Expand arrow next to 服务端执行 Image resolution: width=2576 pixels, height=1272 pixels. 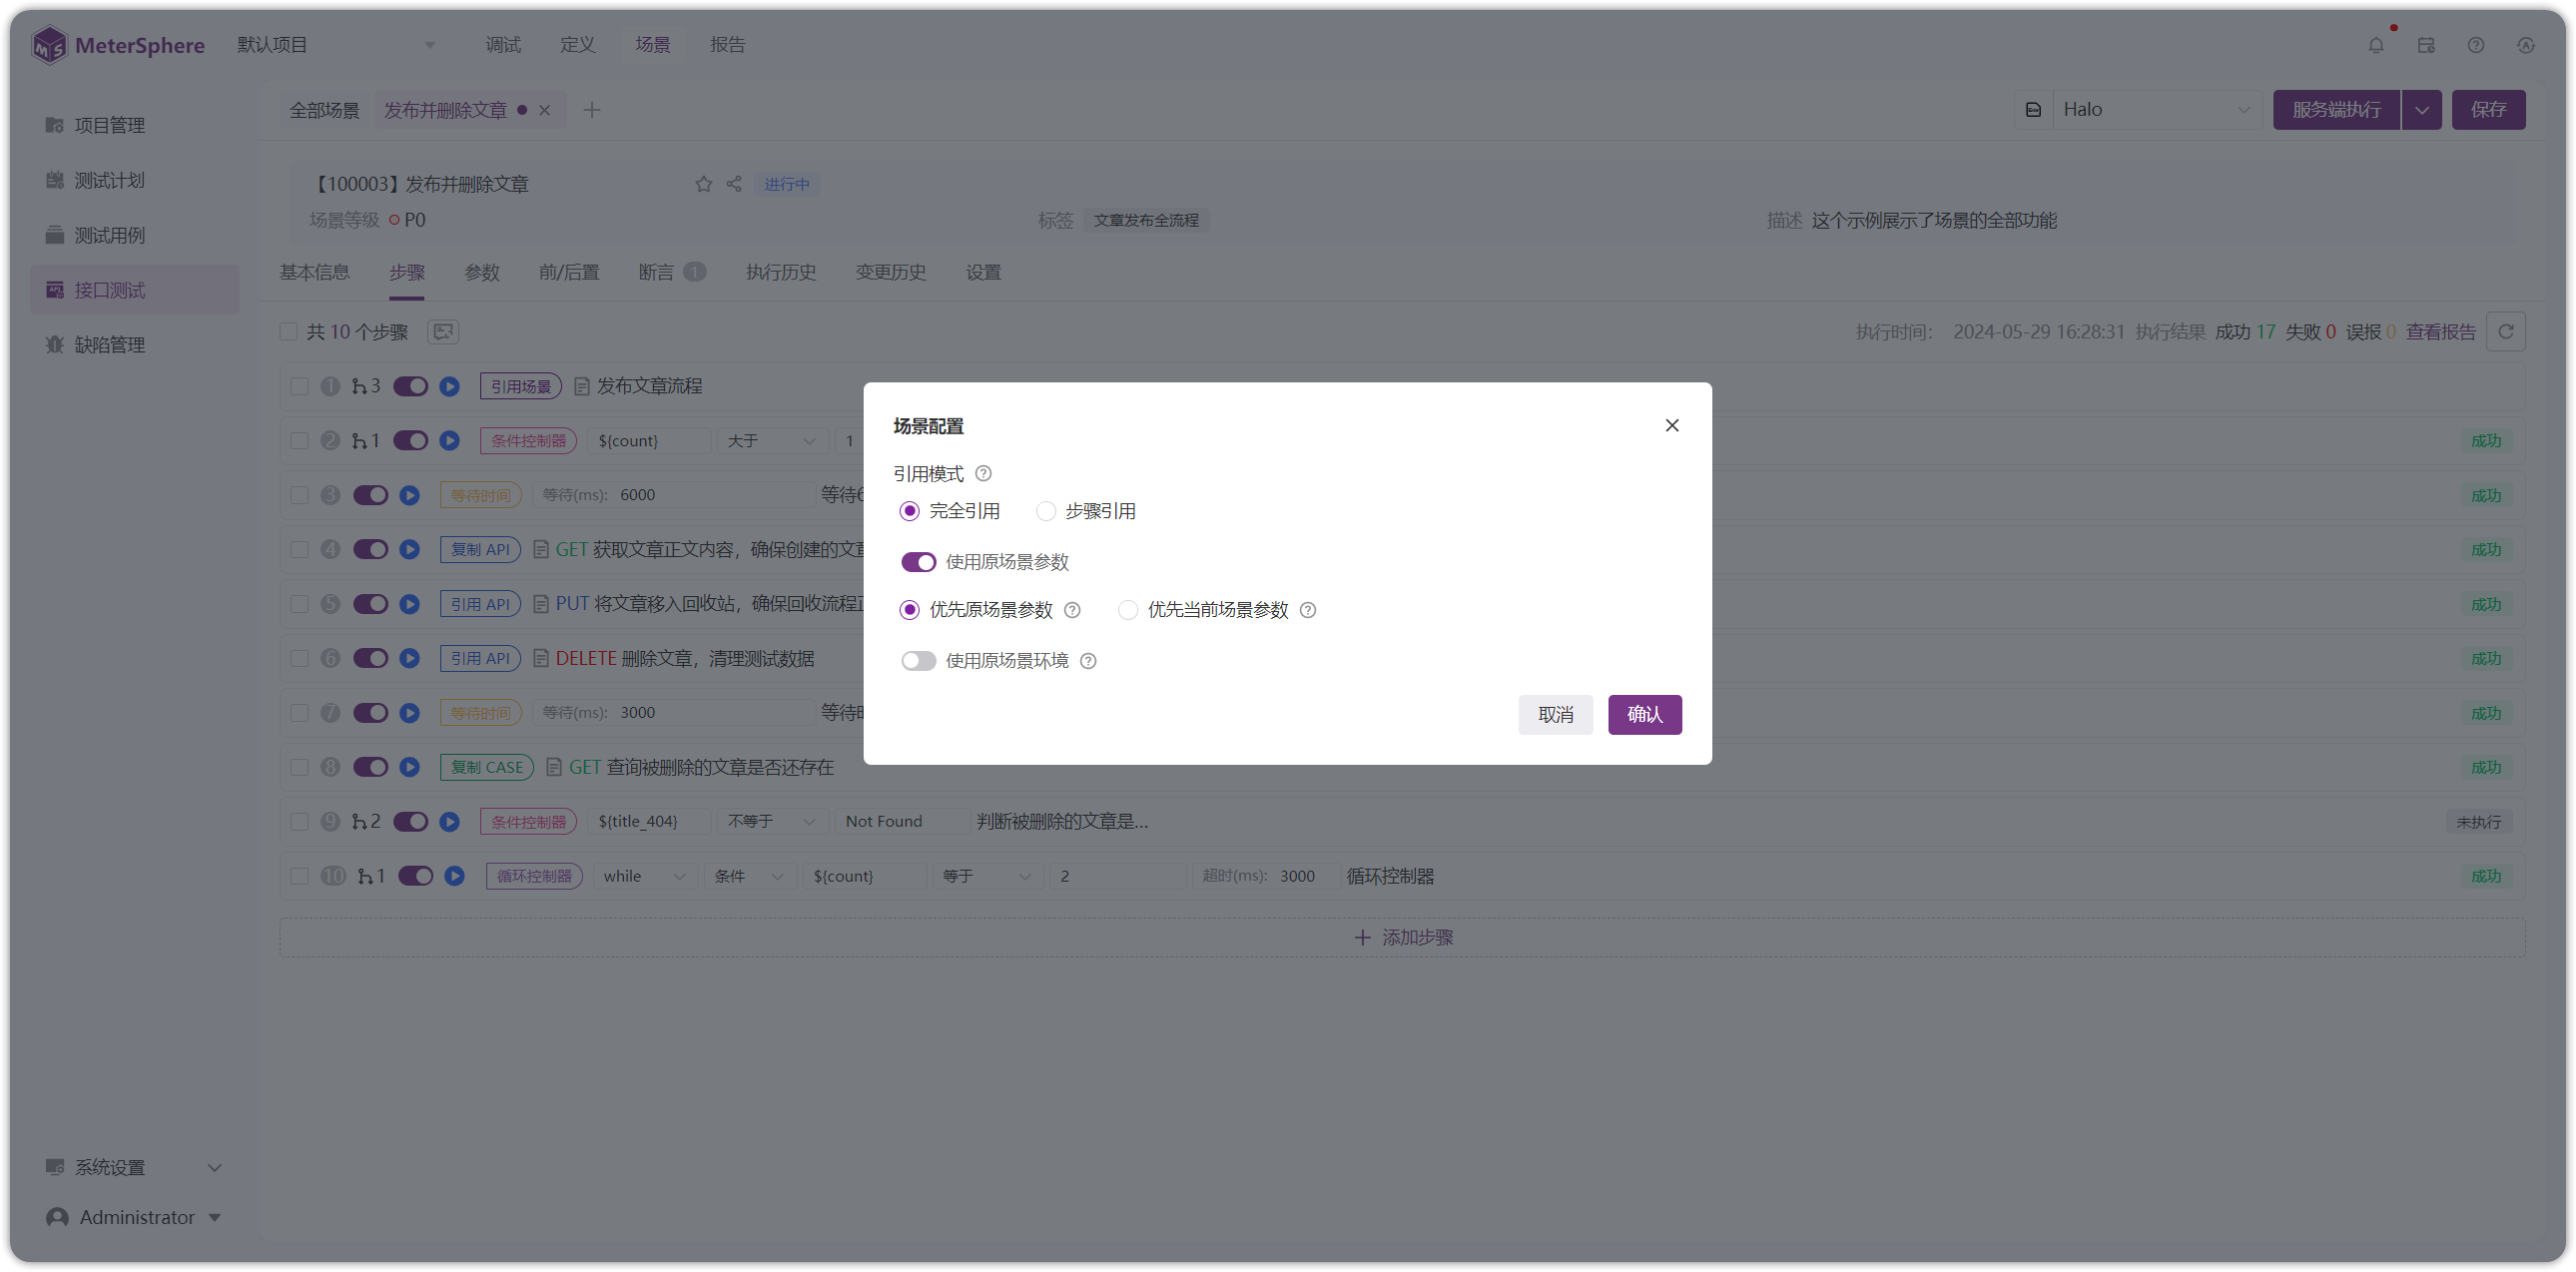(x=2421, y=110)
